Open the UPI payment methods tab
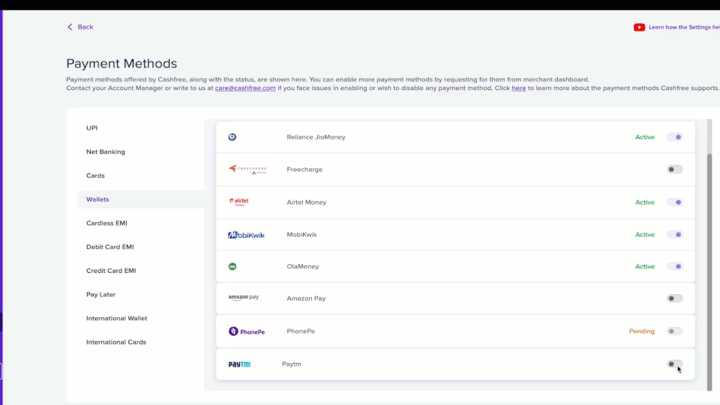 [x=92, y=128]
